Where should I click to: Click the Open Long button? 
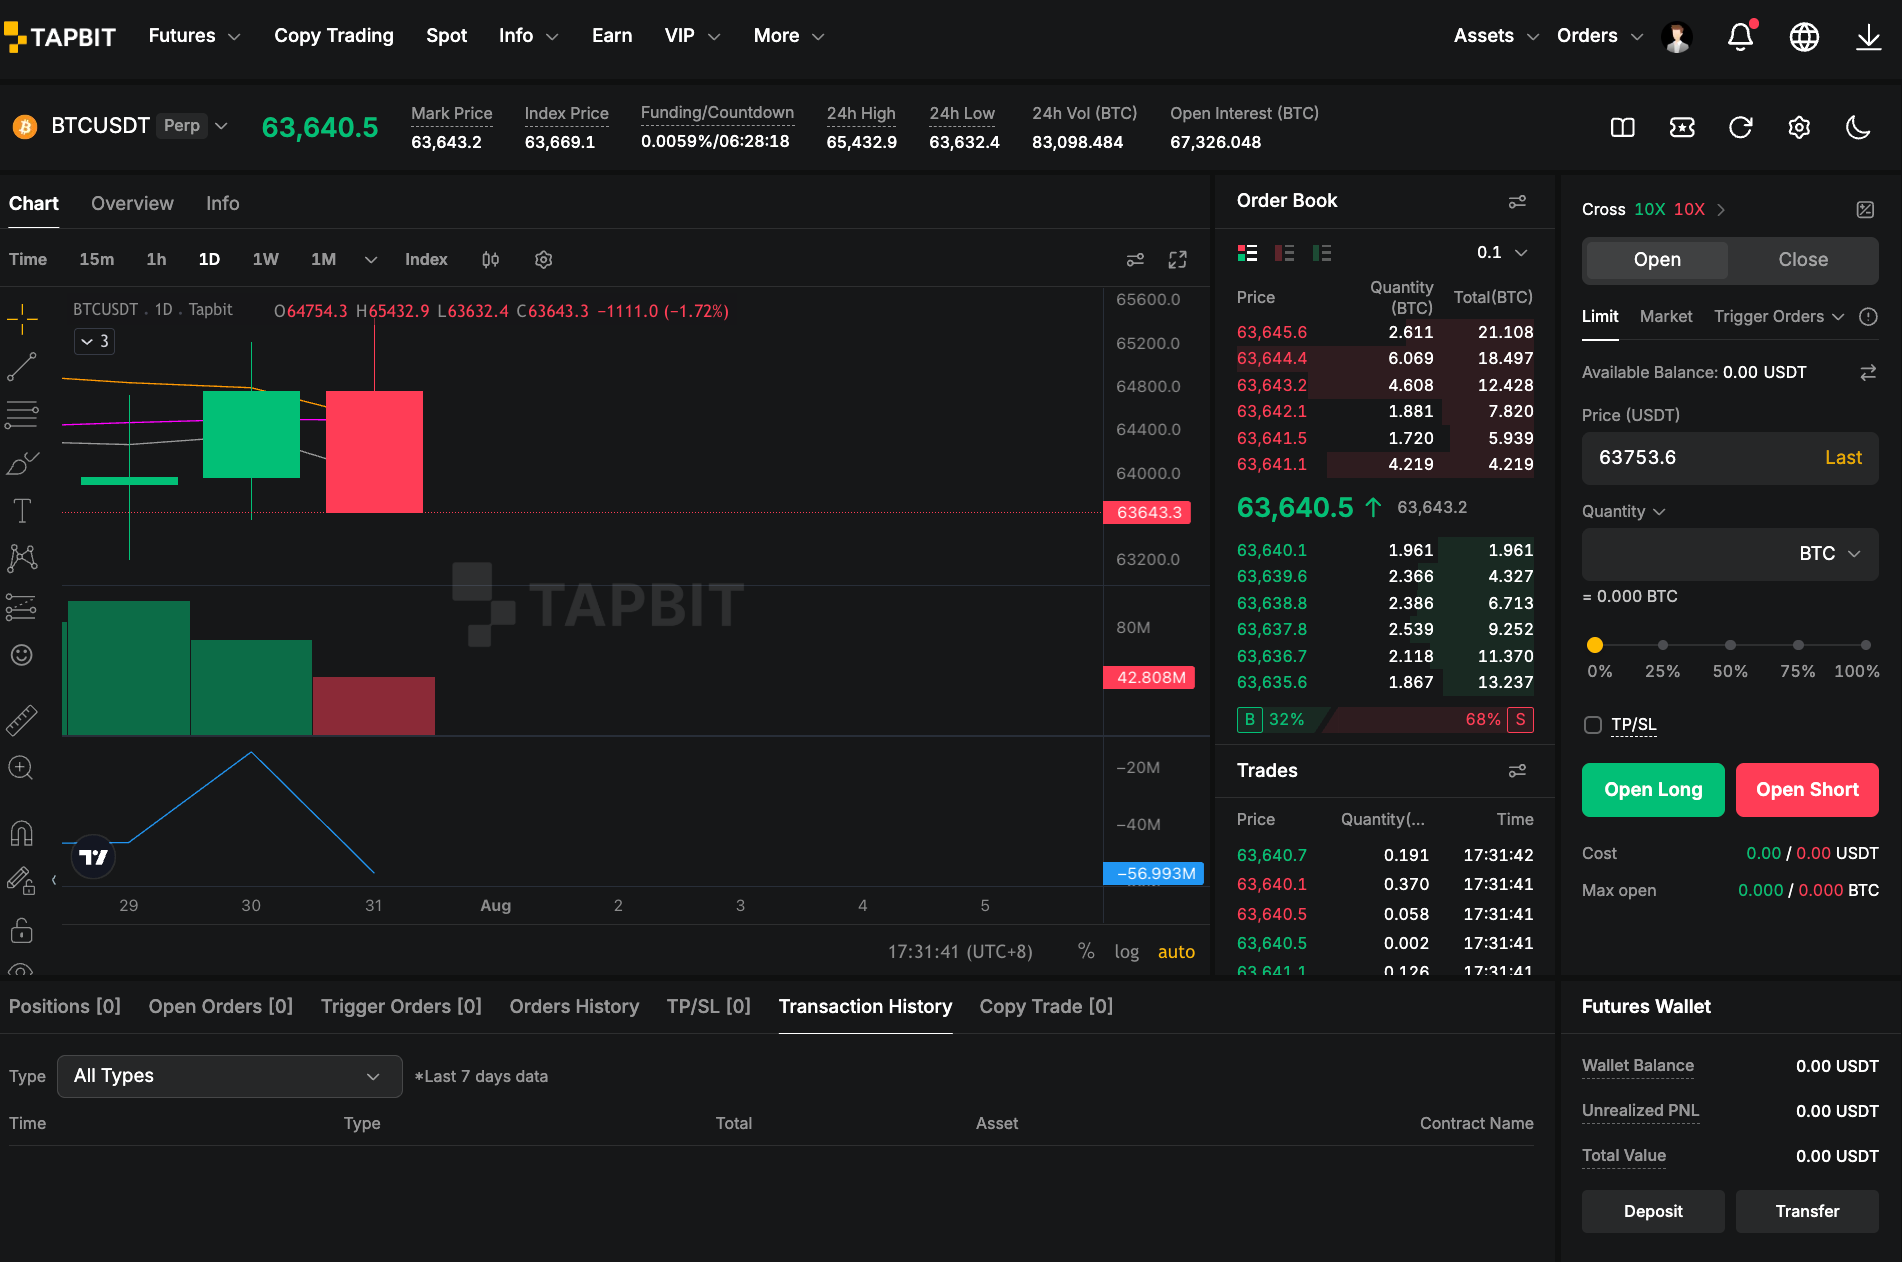pos(1653,790)
